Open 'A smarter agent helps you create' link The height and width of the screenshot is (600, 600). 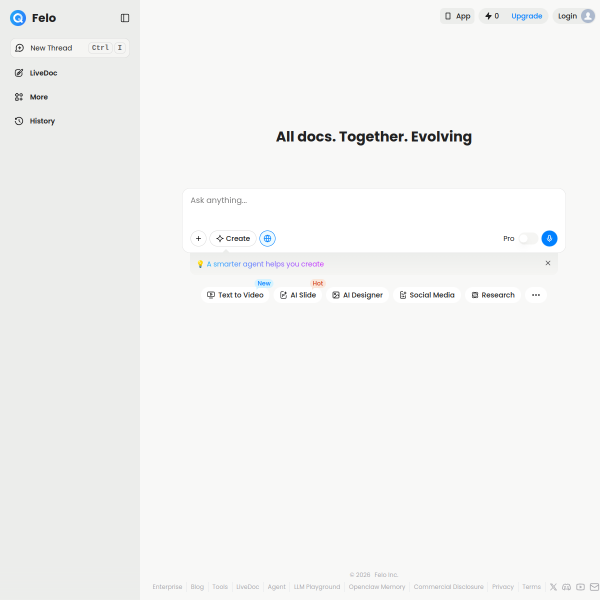tap(265, 264)
